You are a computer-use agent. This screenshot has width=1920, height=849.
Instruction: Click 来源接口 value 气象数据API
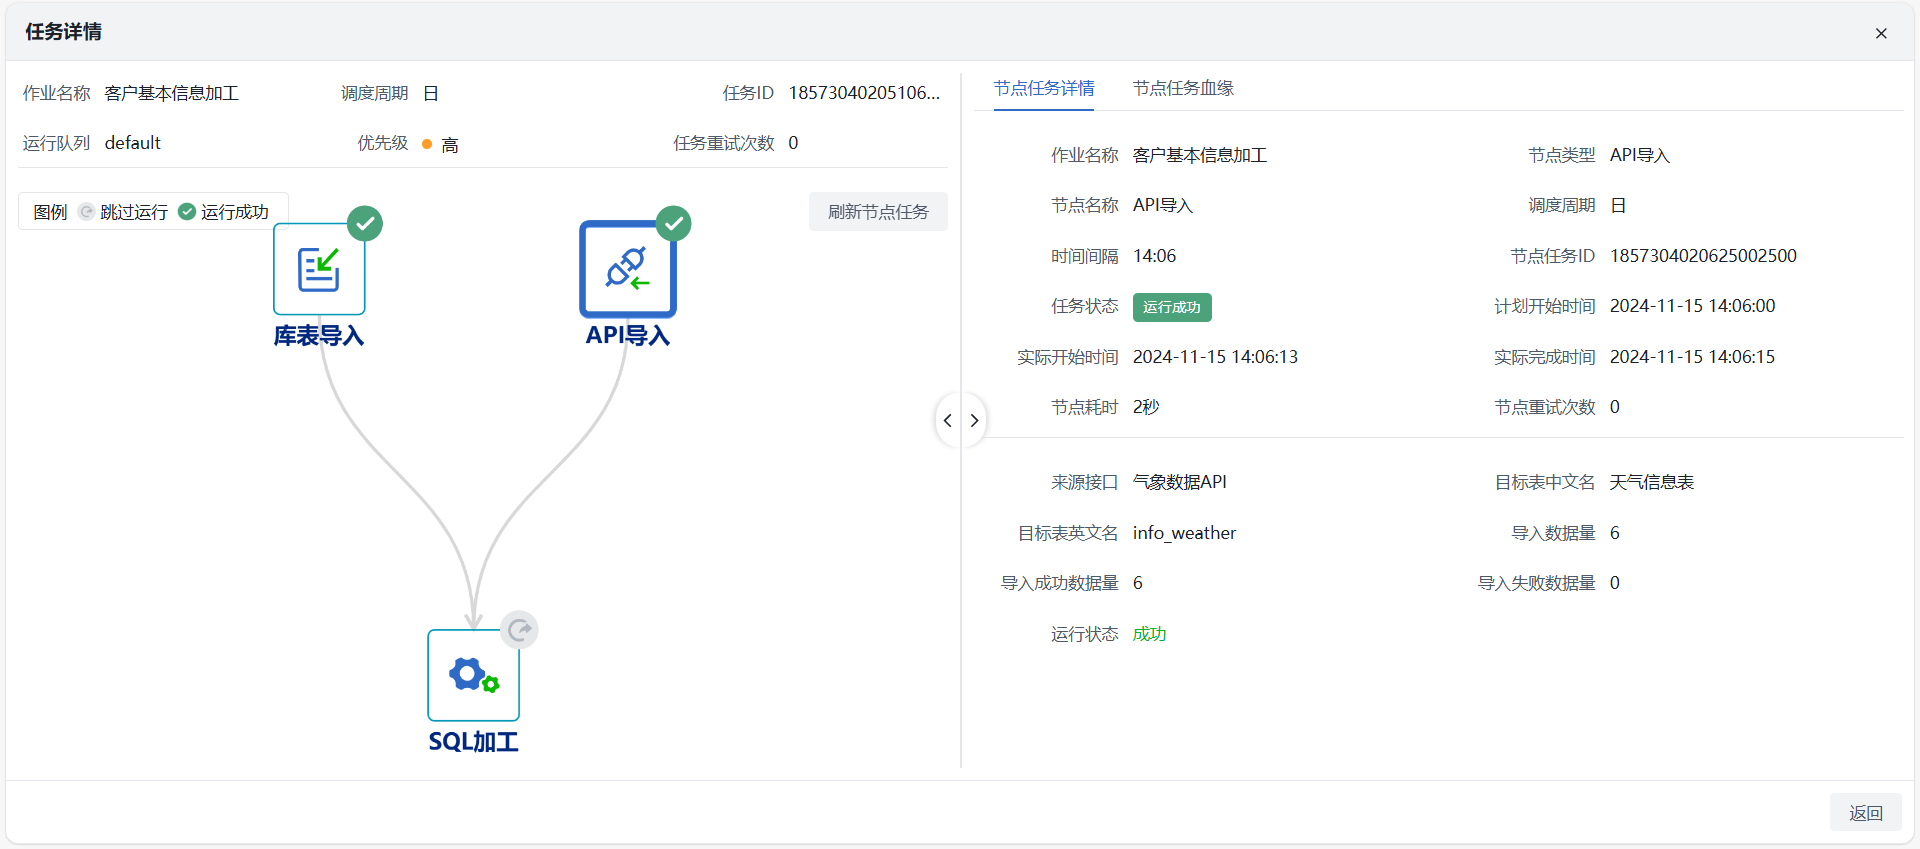(1180, 482)
